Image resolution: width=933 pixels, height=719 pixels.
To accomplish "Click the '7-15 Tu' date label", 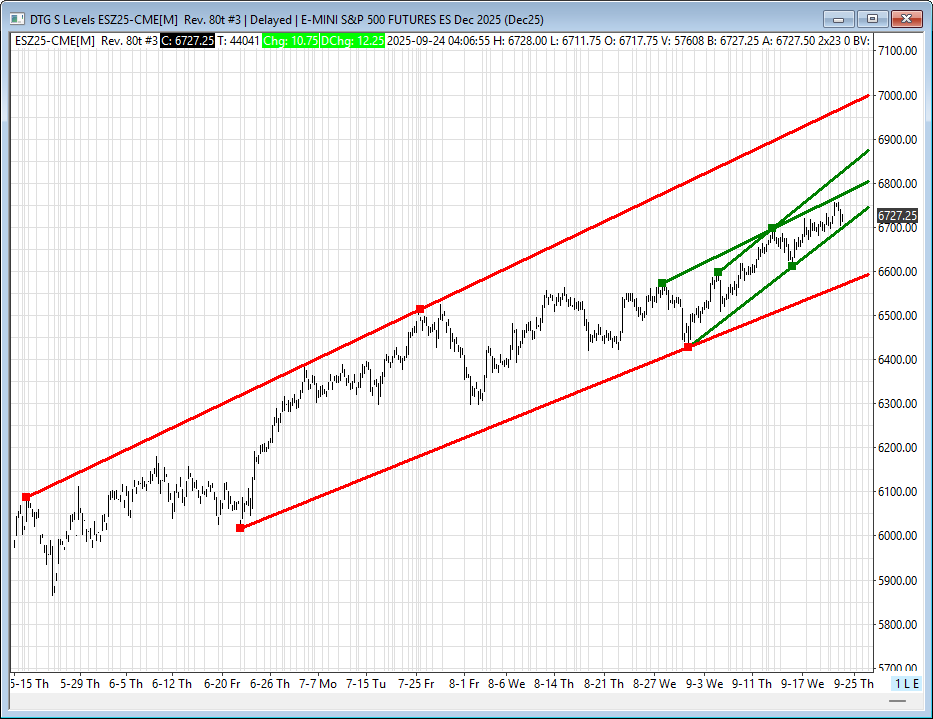I will tap(366, 684).
